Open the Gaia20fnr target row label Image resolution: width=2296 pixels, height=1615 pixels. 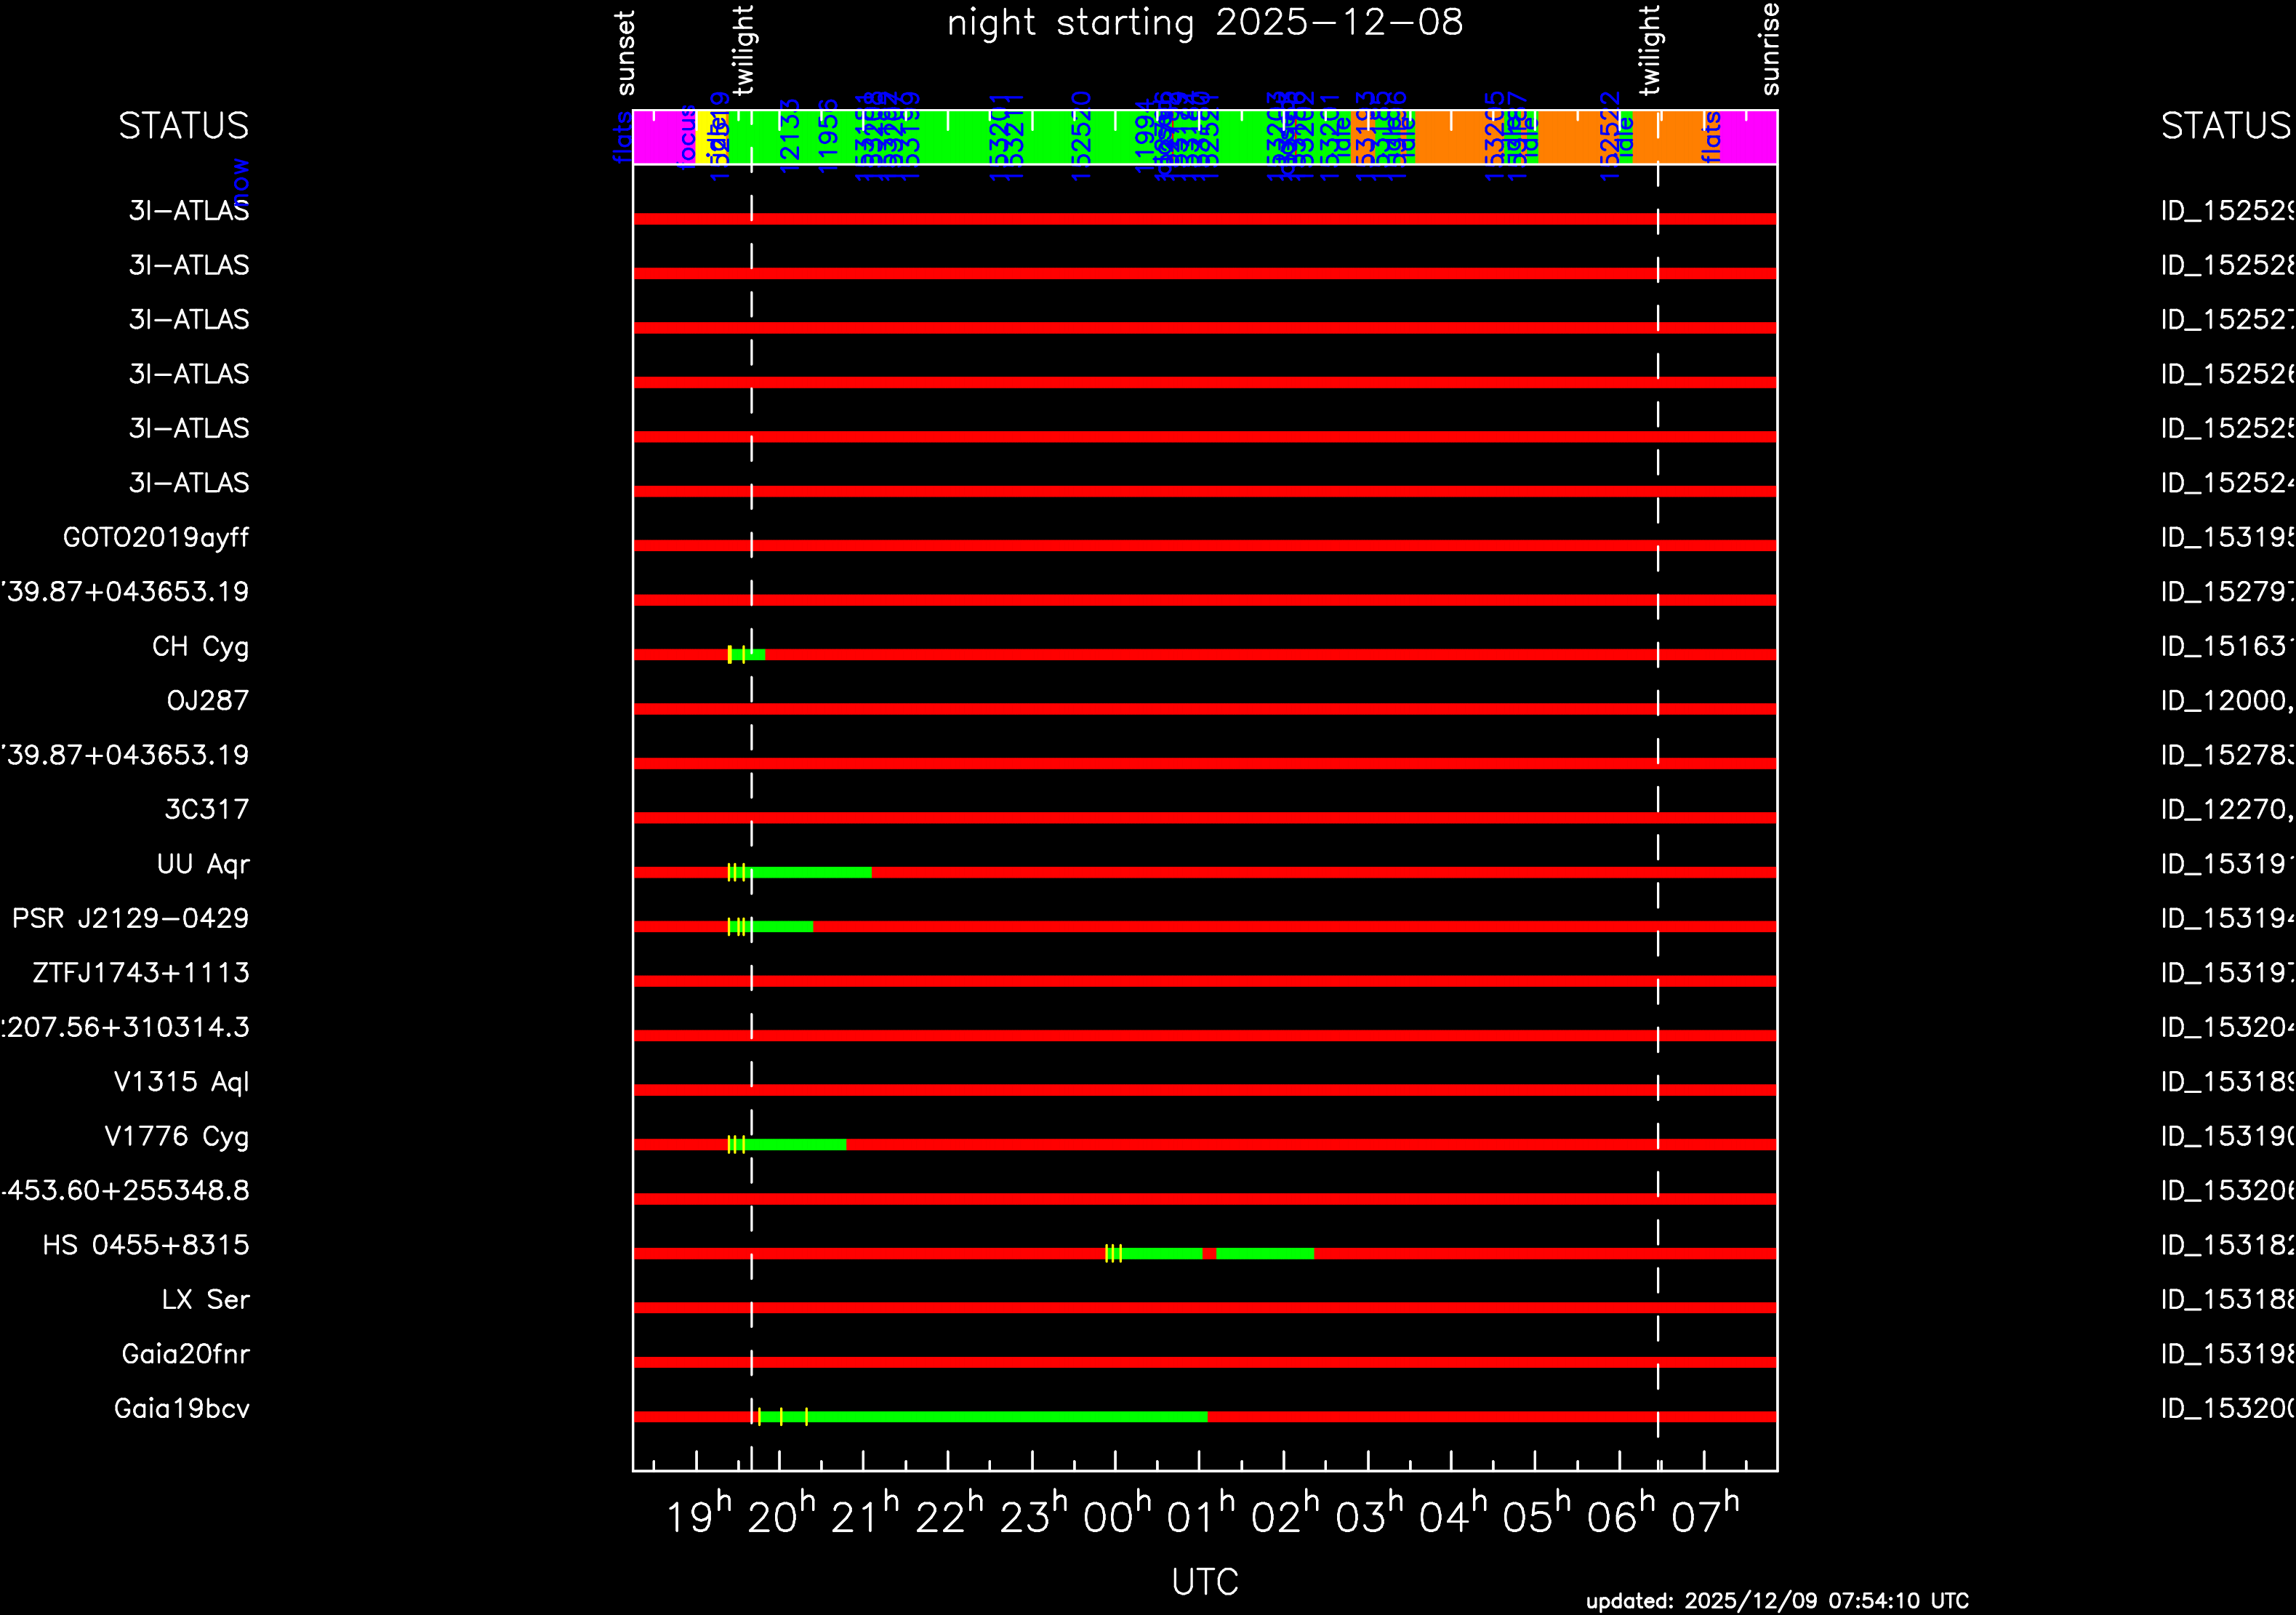pos(185,1354)
